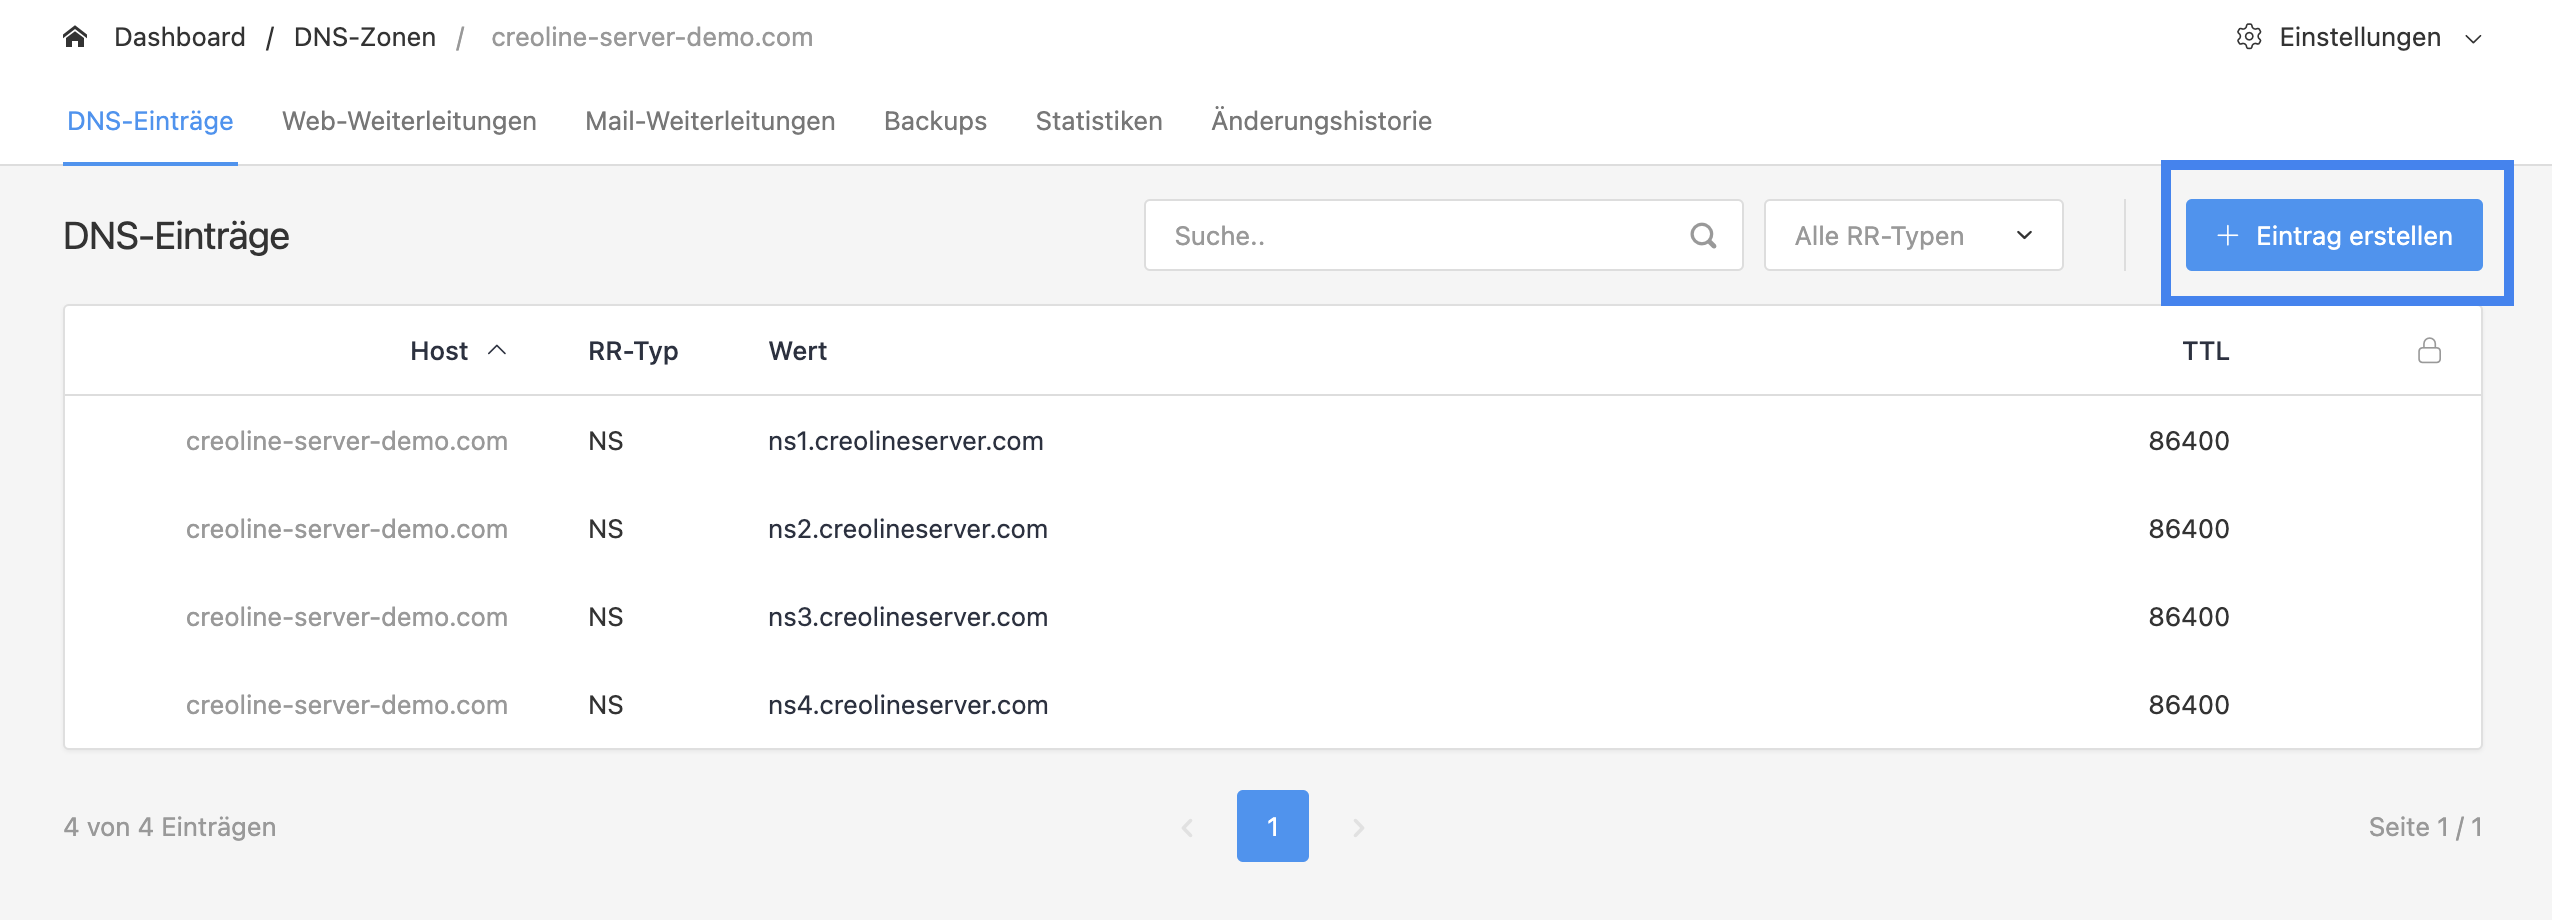Image resolution: width=2552 pixels, height=920 pixels.
Task: Click creoline-server-demo.com breadcrumb text
Action: [652, 37]
